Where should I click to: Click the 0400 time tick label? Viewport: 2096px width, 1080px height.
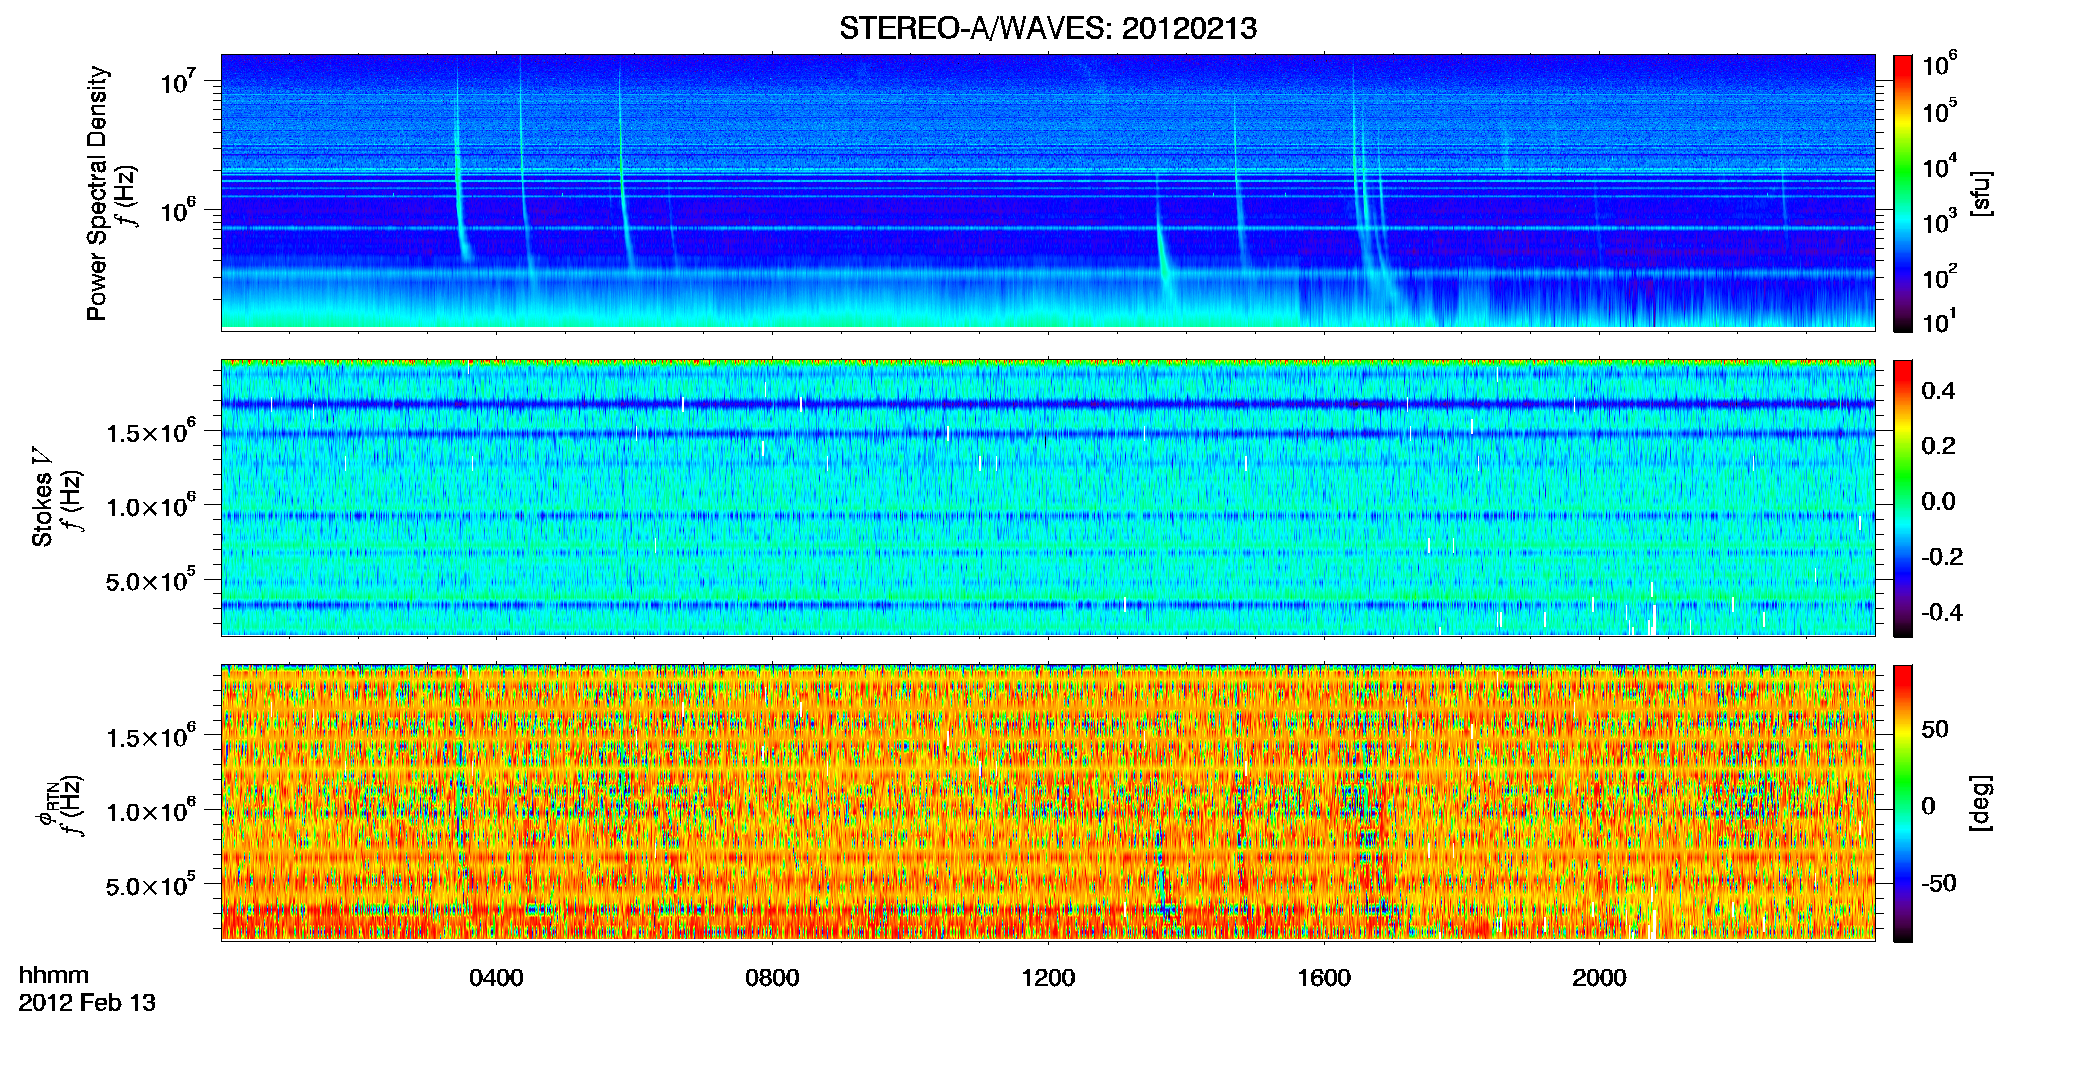coord(496,978)
